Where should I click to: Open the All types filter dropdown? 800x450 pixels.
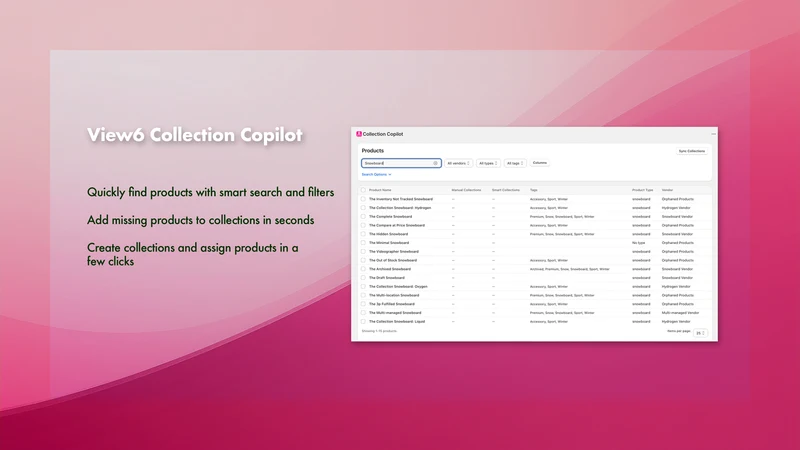tap(488, 163)
